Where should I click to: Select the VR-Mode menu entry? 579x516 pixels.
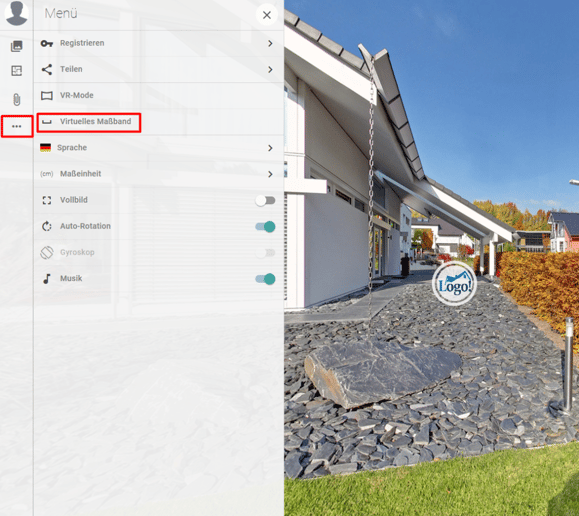[159, 95]
